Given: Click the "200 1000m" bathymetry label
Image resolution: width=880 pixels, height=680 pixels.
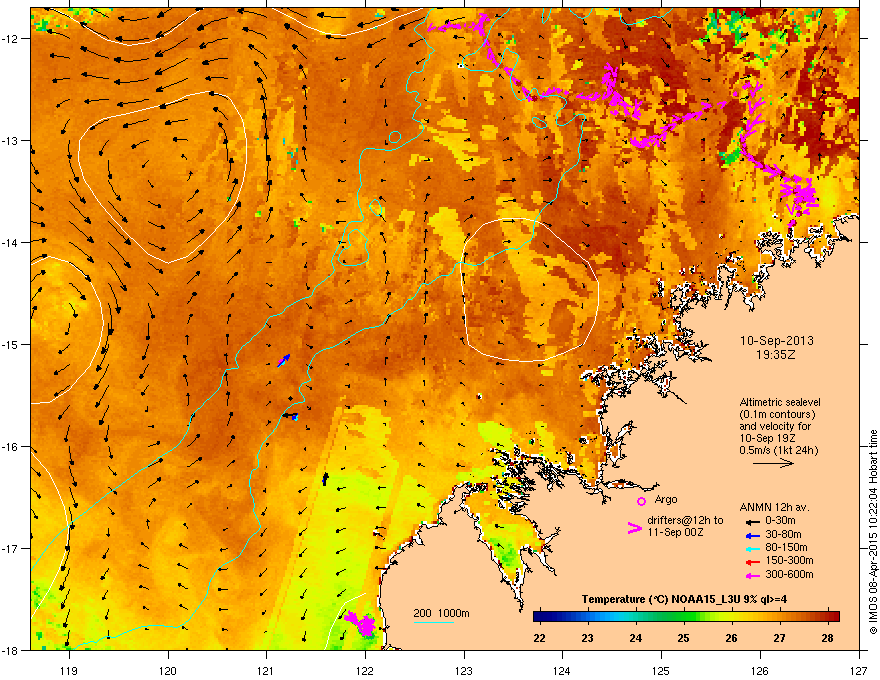Looking at the screenshot, I should coord(441,613).
